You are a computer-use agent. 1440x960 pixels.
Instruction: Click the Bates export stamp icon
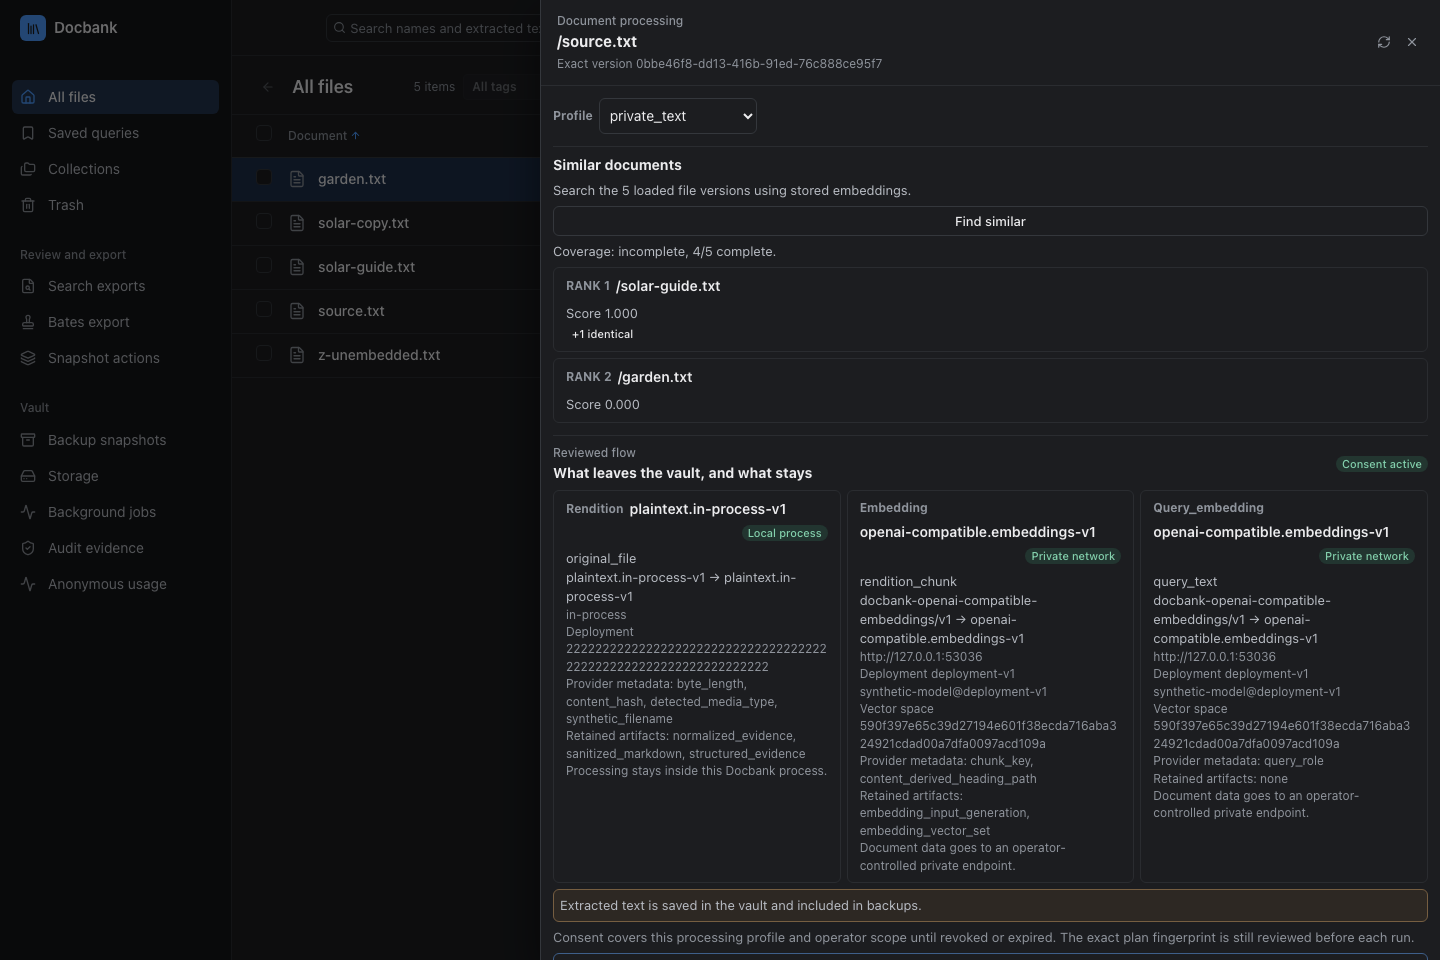tap(28, 322)
